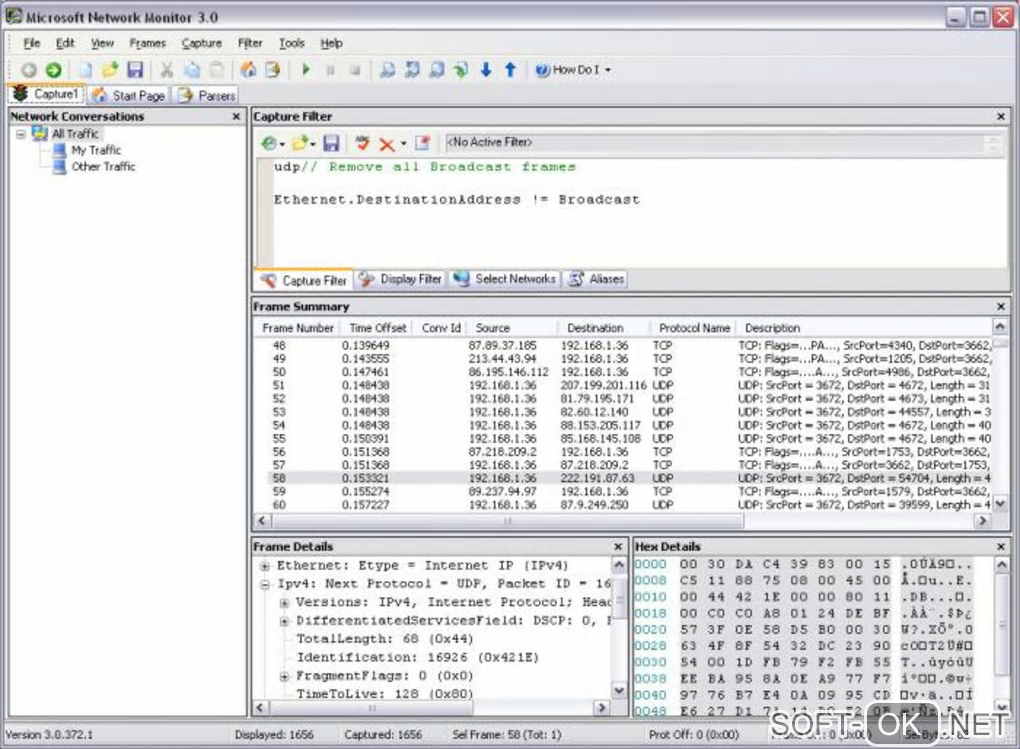This screenshot has height=749, width=1020.
Task: Click the gray Back navigation arrow
Action: pyautogui.click(x=29, y=70)
